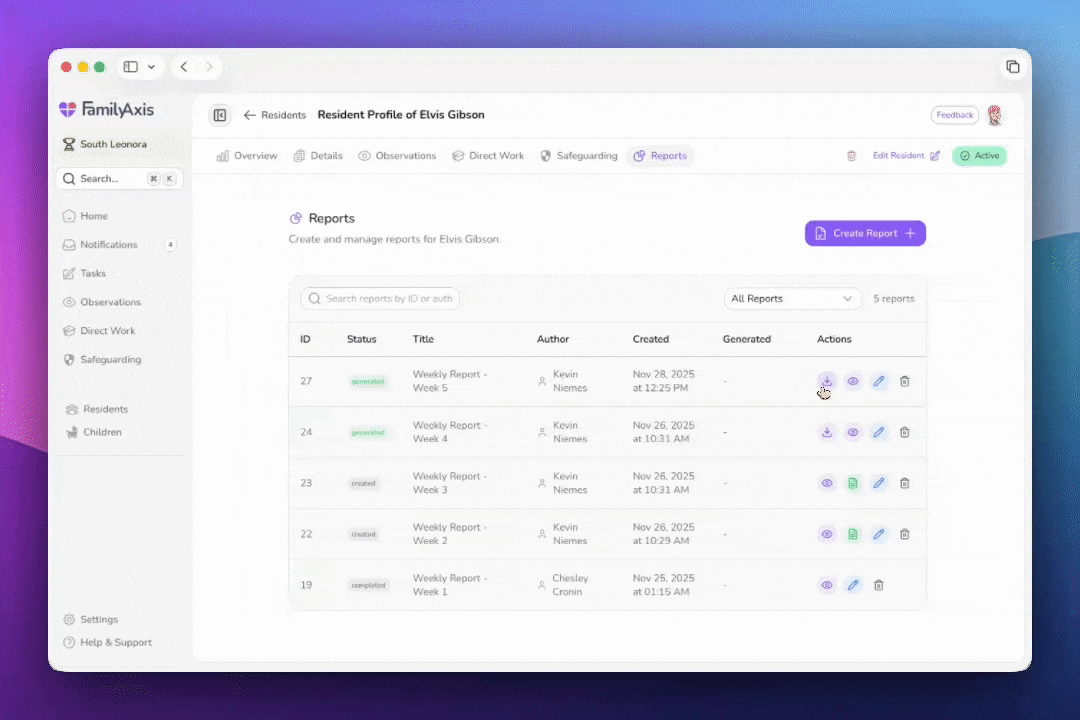The height and width of the screenshot is (720, 1080).
Task: Switch to the Details tab
Action: (318, 156)
